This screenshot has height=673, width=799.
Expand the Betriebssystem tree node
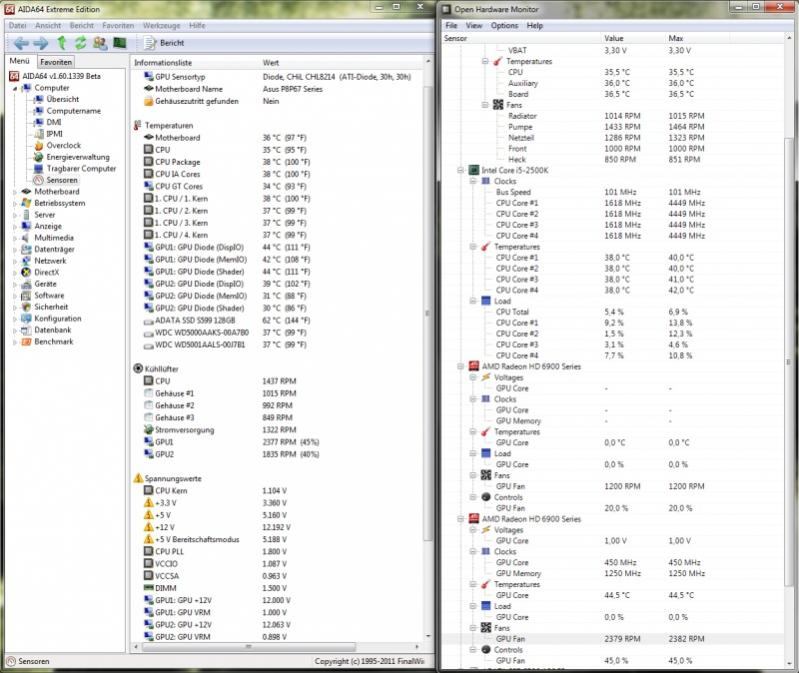[x=15, y=203]
